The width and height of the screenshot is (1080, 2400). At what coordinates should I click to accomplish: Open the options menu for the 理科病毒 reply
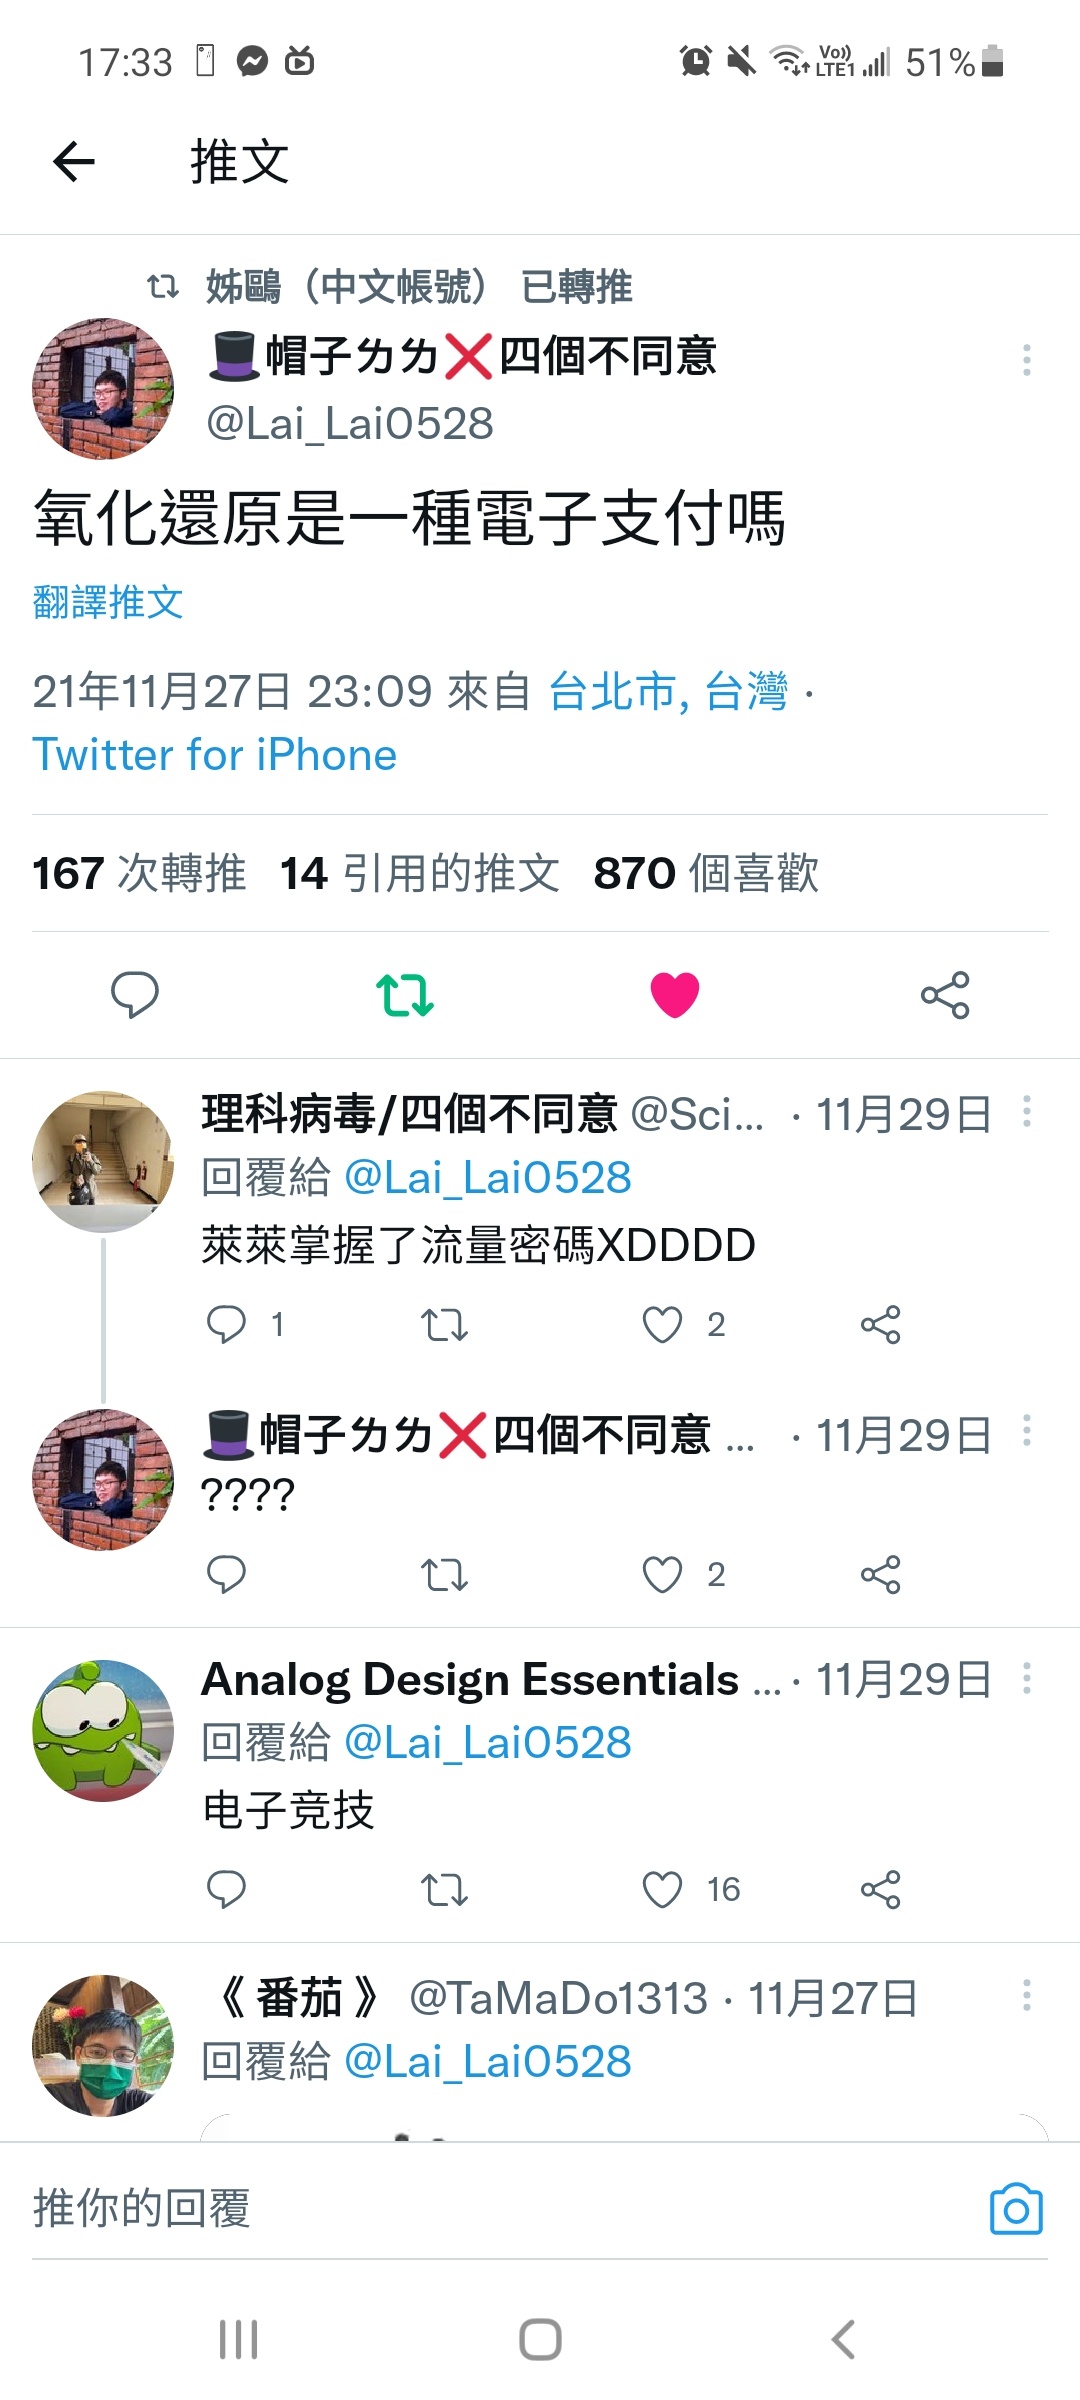[1026, 1112]
